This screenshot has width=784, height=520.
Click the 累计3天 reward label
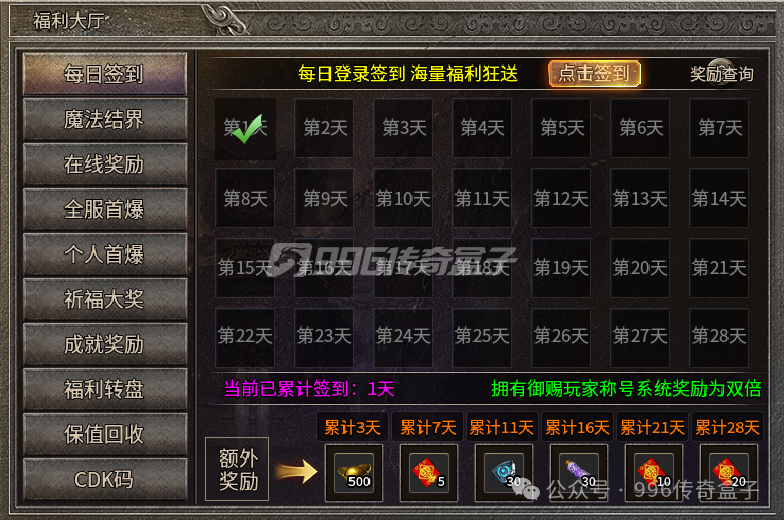(352, 428)
